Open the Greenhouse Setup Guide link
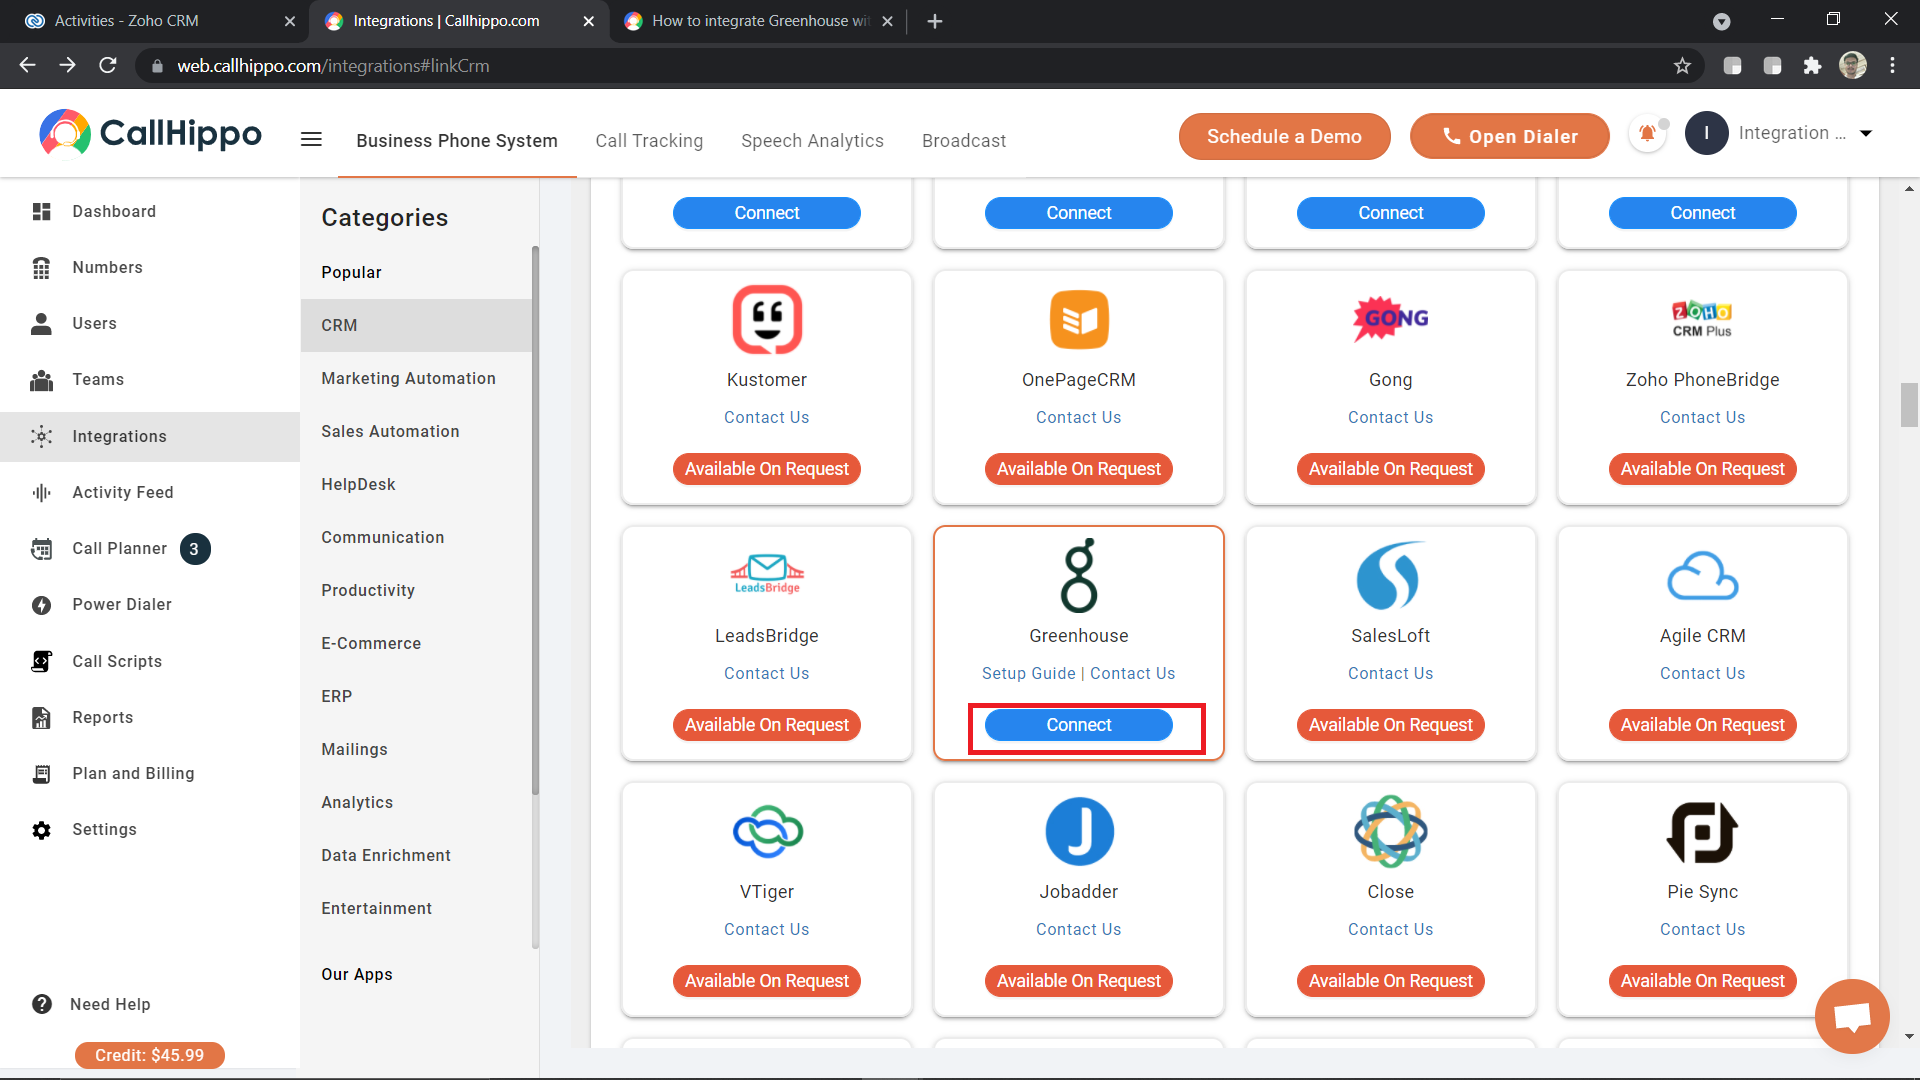The width and height of the screenshot is (1920, 1080). (1028, 673)
